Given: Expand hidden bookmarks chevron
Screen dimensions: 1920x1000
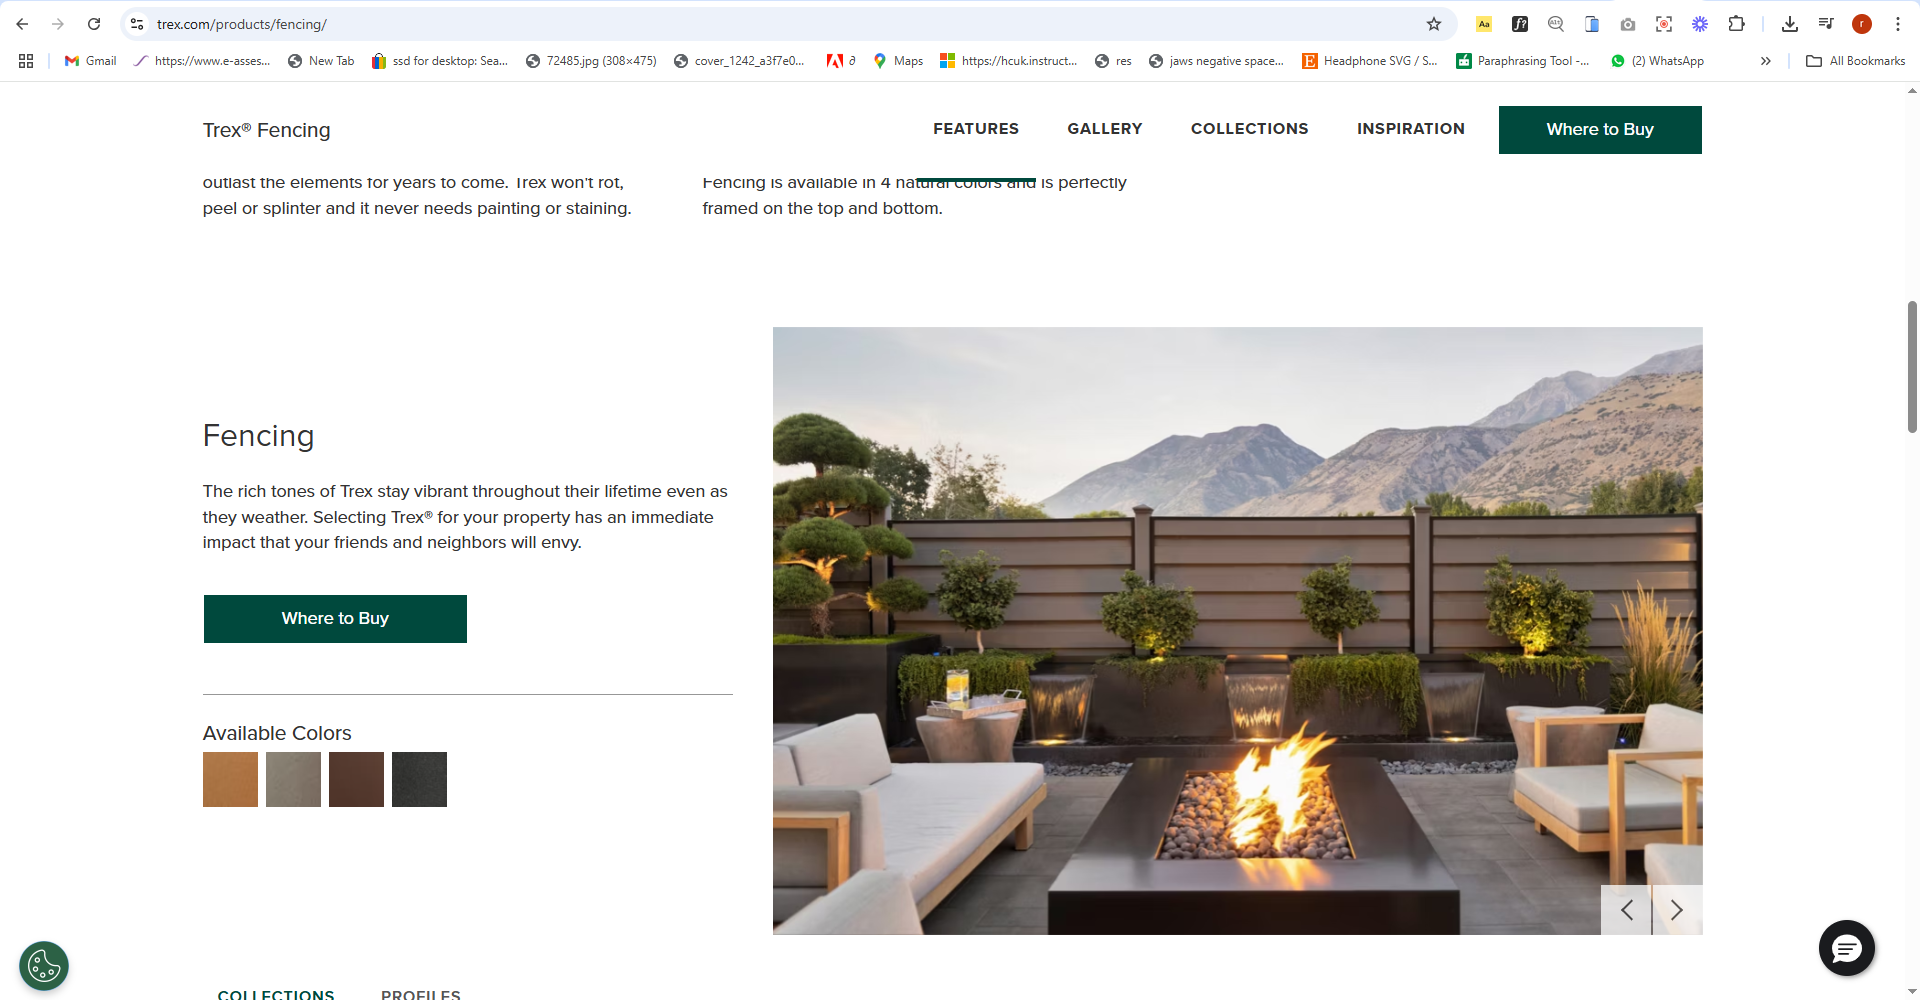Looking at the screenshot, I should 1766,61.
